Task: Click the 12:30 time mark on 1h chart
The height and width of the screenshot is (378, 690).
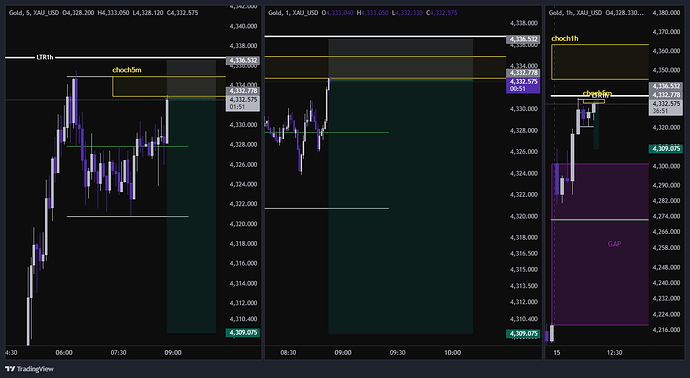Action: 614,352
